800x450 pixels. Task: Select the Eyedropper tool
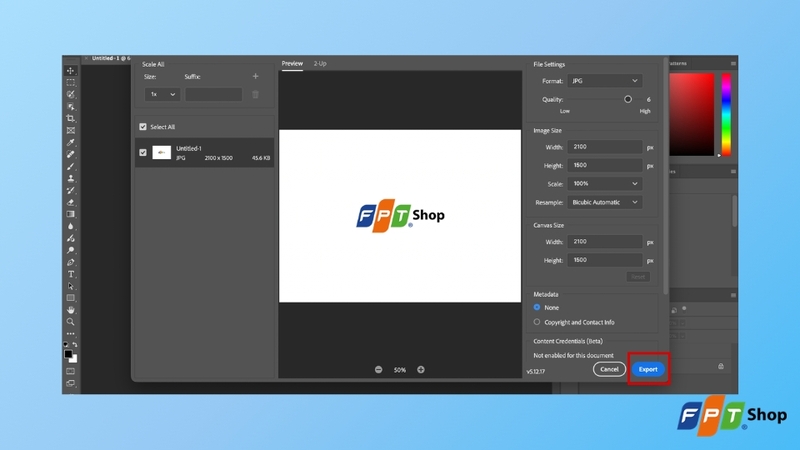70,142
